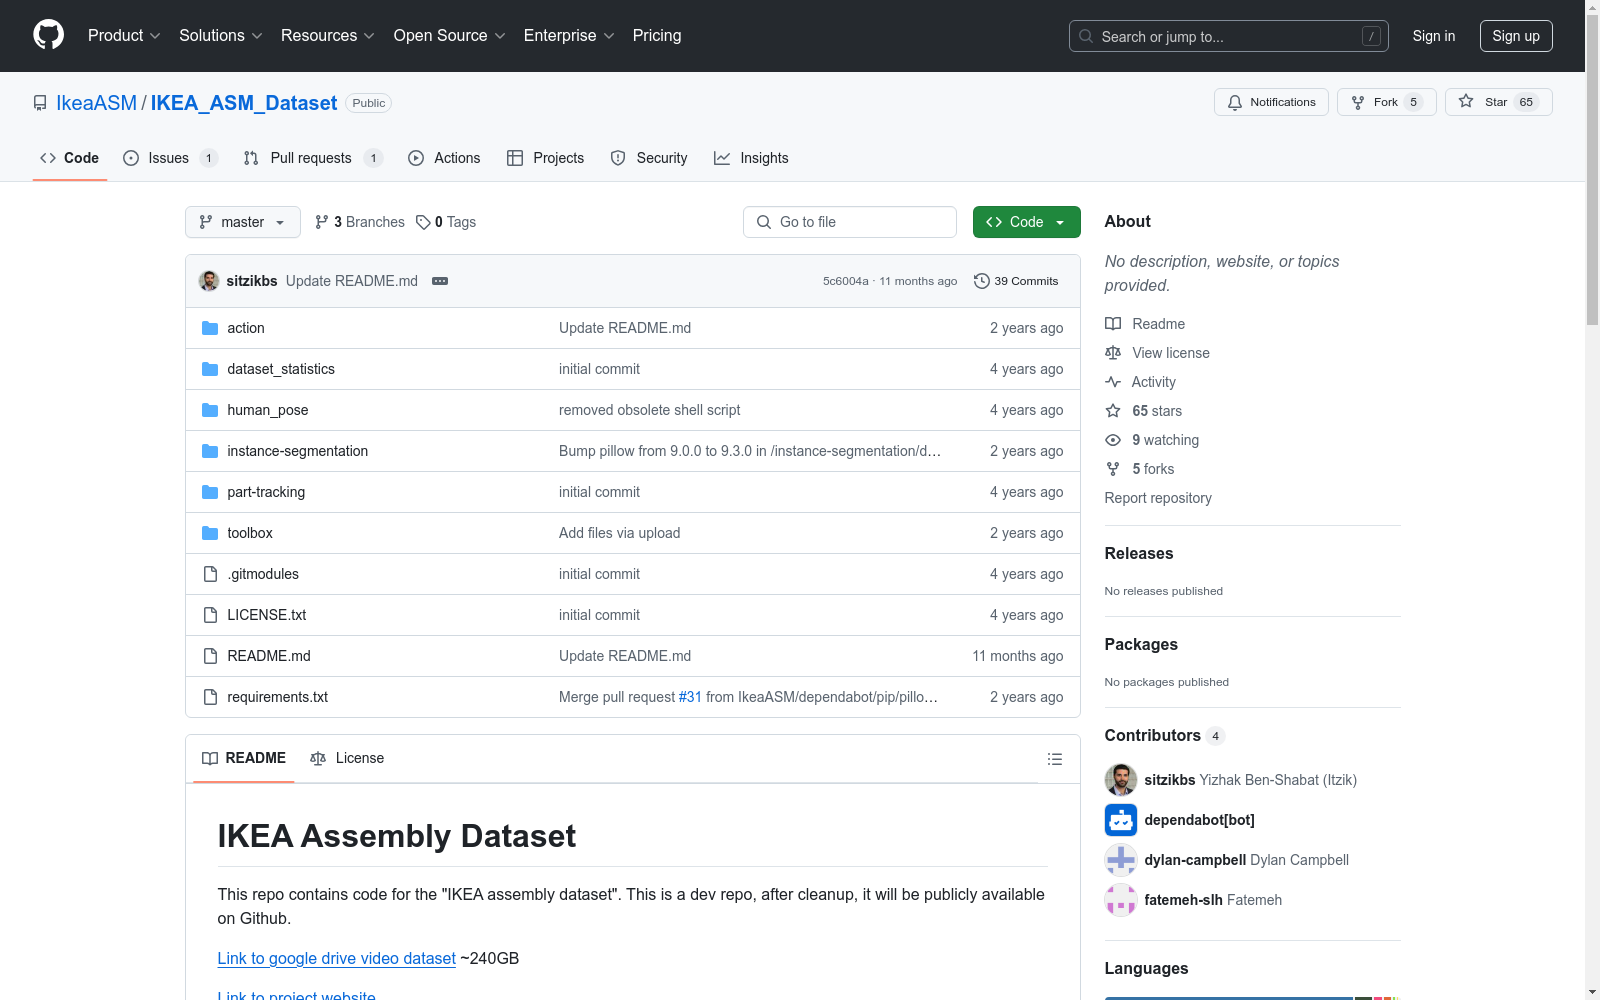
Task: Click the scale icon beside View license
Action: coord(1113,353)
